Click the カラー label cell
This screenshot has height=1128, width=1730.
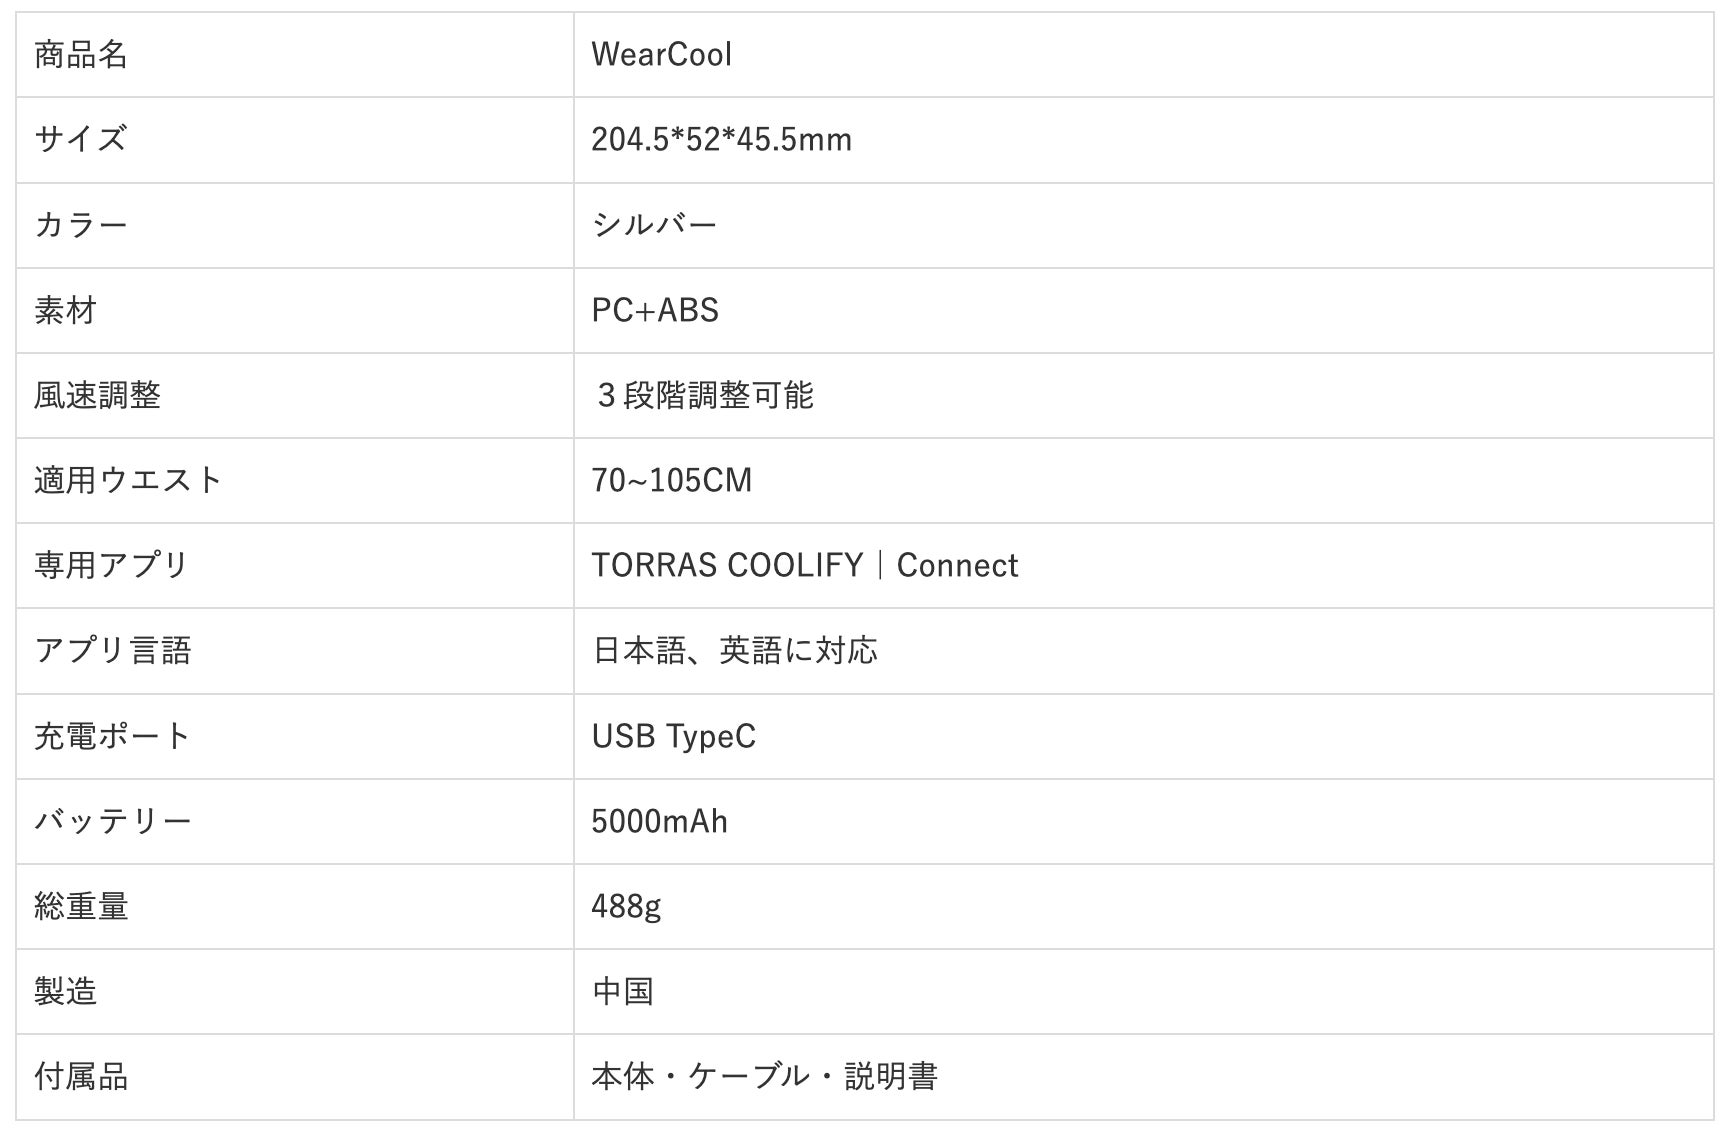tap(81, 225)
